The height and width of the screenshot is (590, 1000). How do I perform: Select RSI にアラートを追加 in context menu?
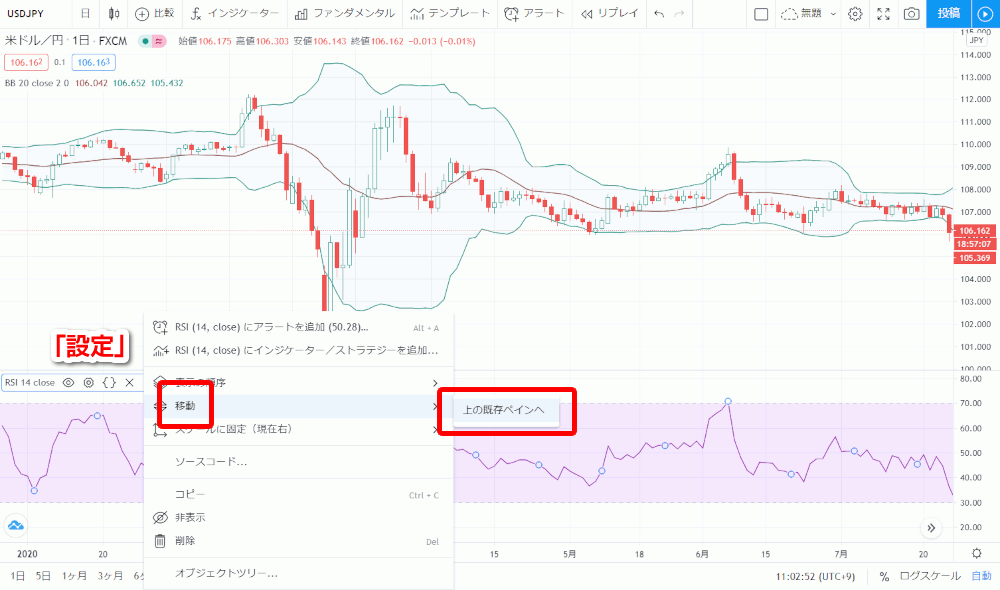click(298, 327)
